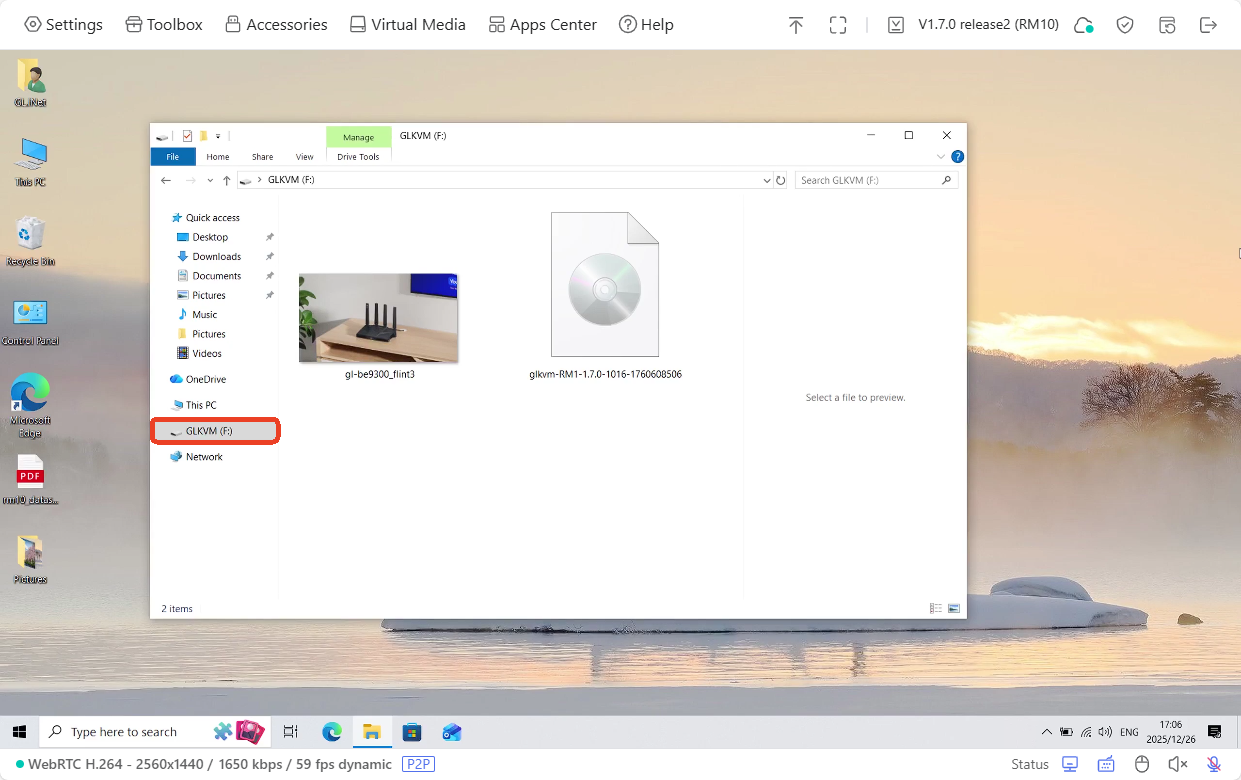Click the upload icon in the KVM top bar
1241x780 pixels.
[x=795, y=24]
